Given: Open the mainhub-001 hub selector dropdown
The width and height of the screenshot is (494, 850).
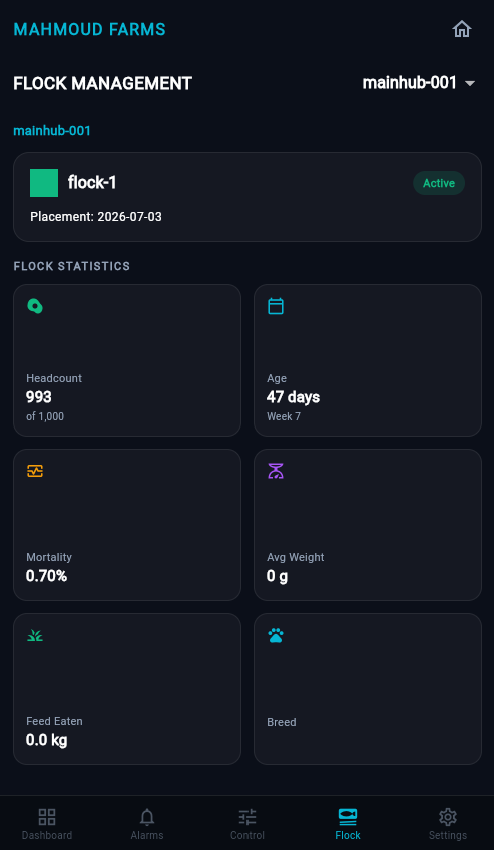Looking at the screenshot, I should pyautogui.click(x=419, y=83).
